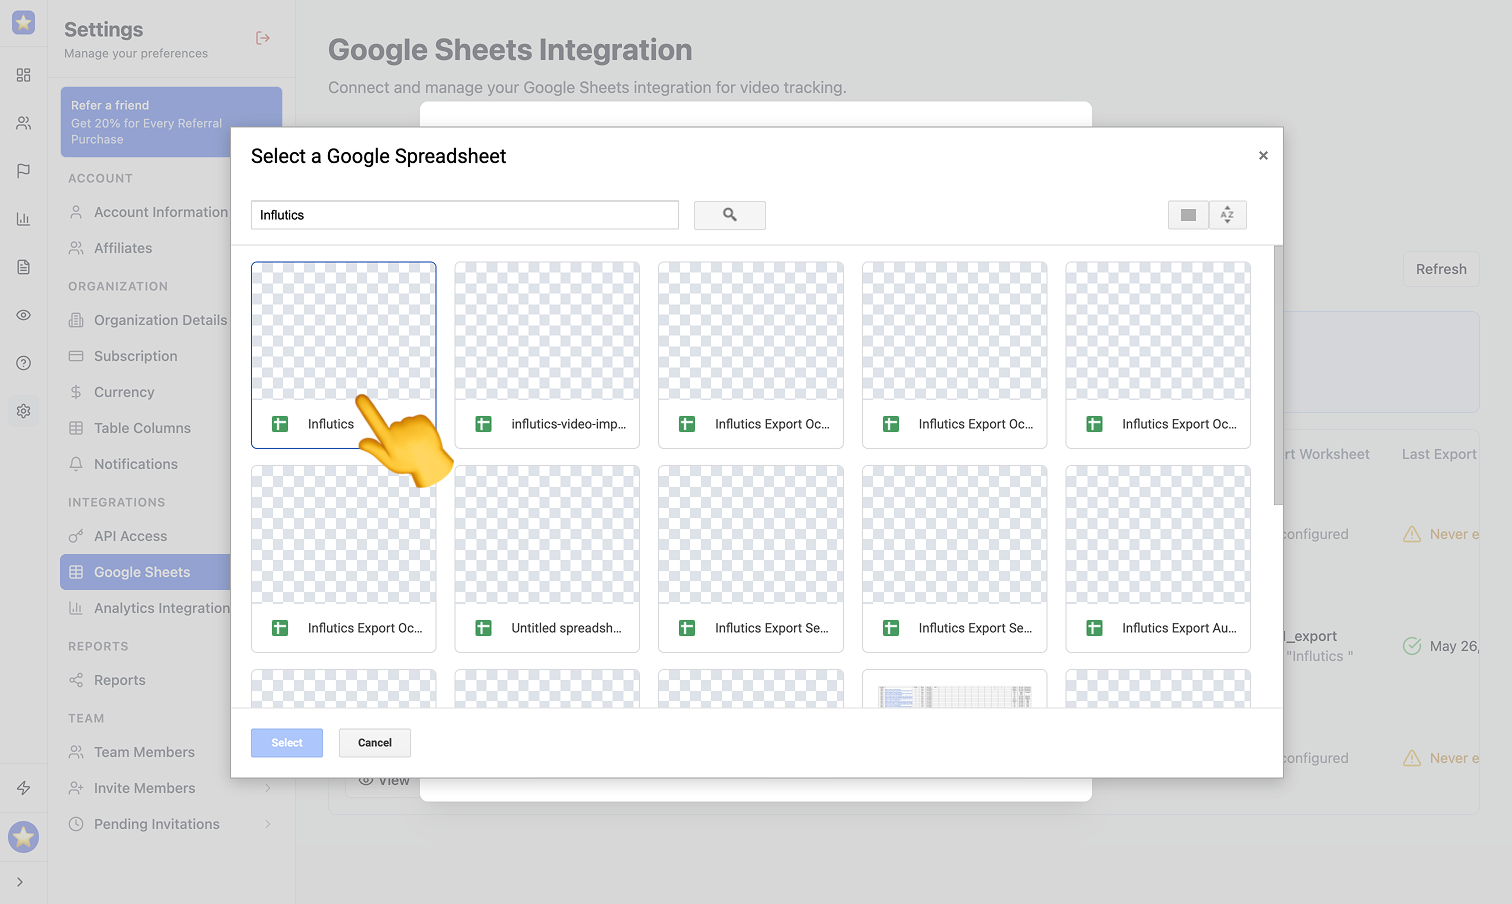Image resolution: width=1512 pixels, height=904 pixels.
Task: Open Team Members page
Action: coord(144,752)
